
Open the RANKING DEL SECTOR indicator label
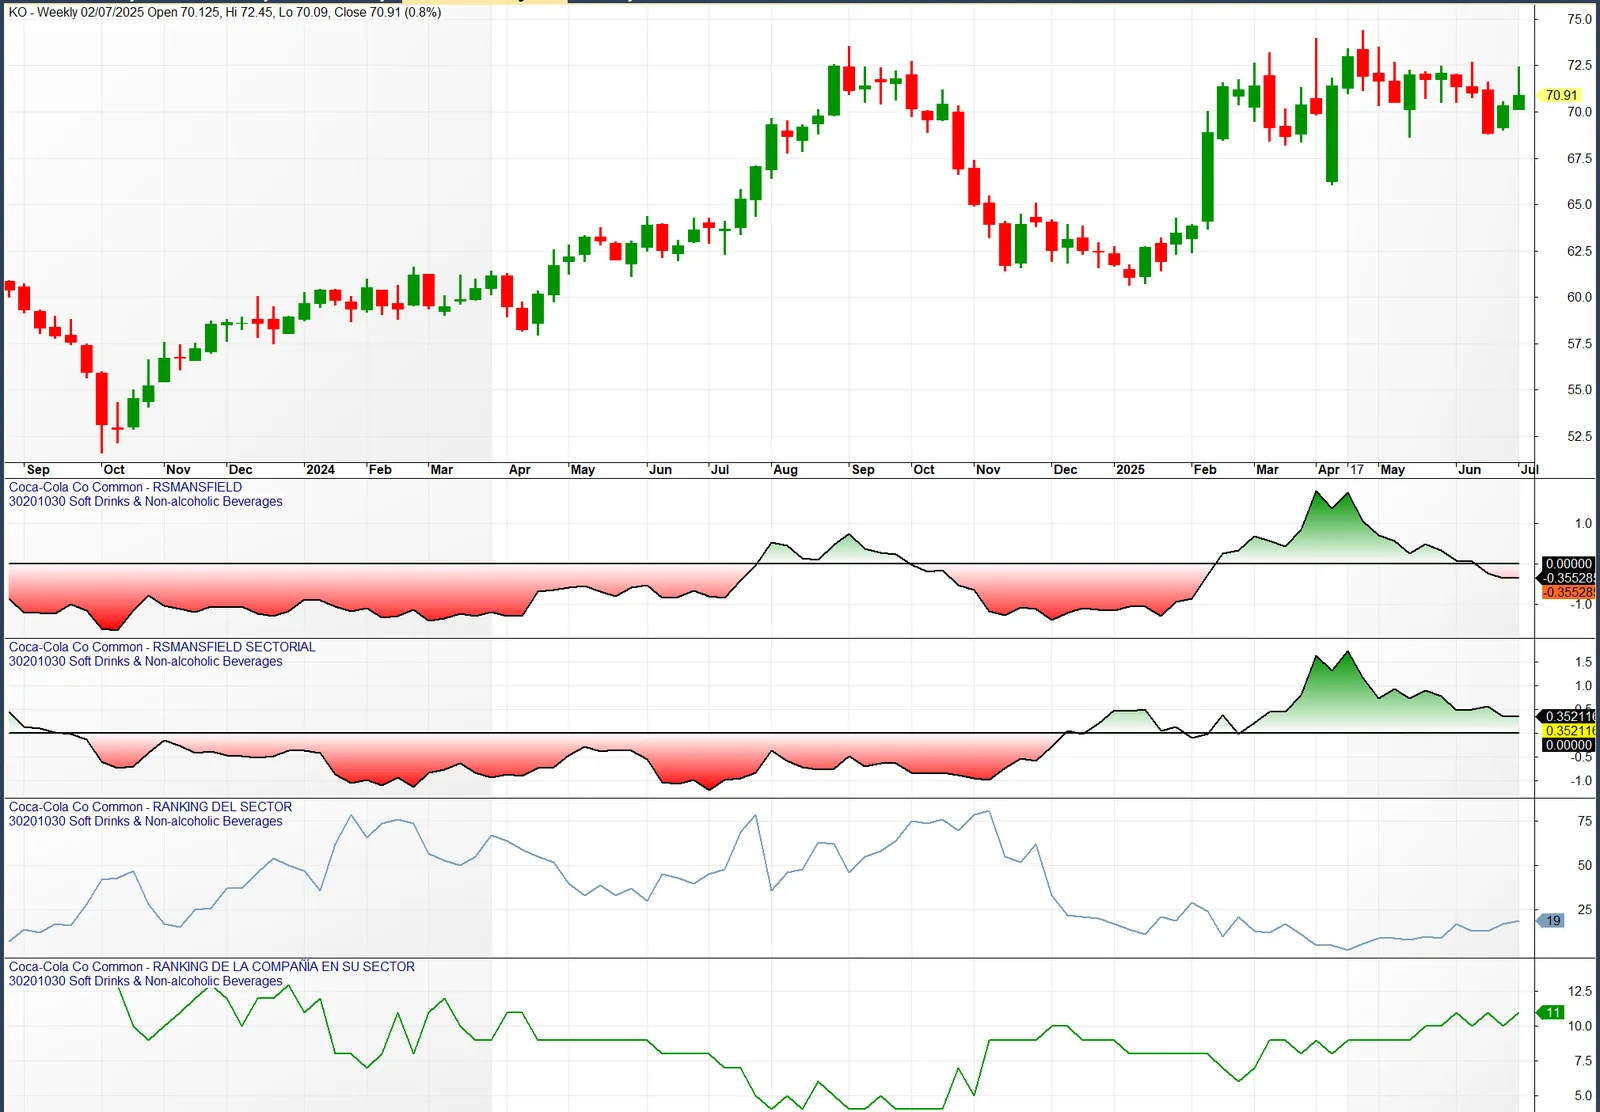pos(150,807)
